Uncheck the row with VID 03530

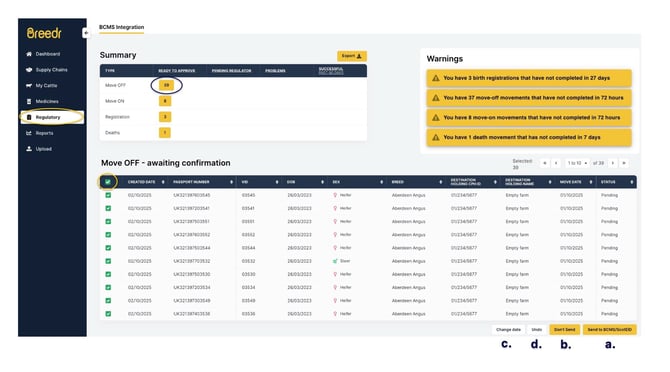108,274
